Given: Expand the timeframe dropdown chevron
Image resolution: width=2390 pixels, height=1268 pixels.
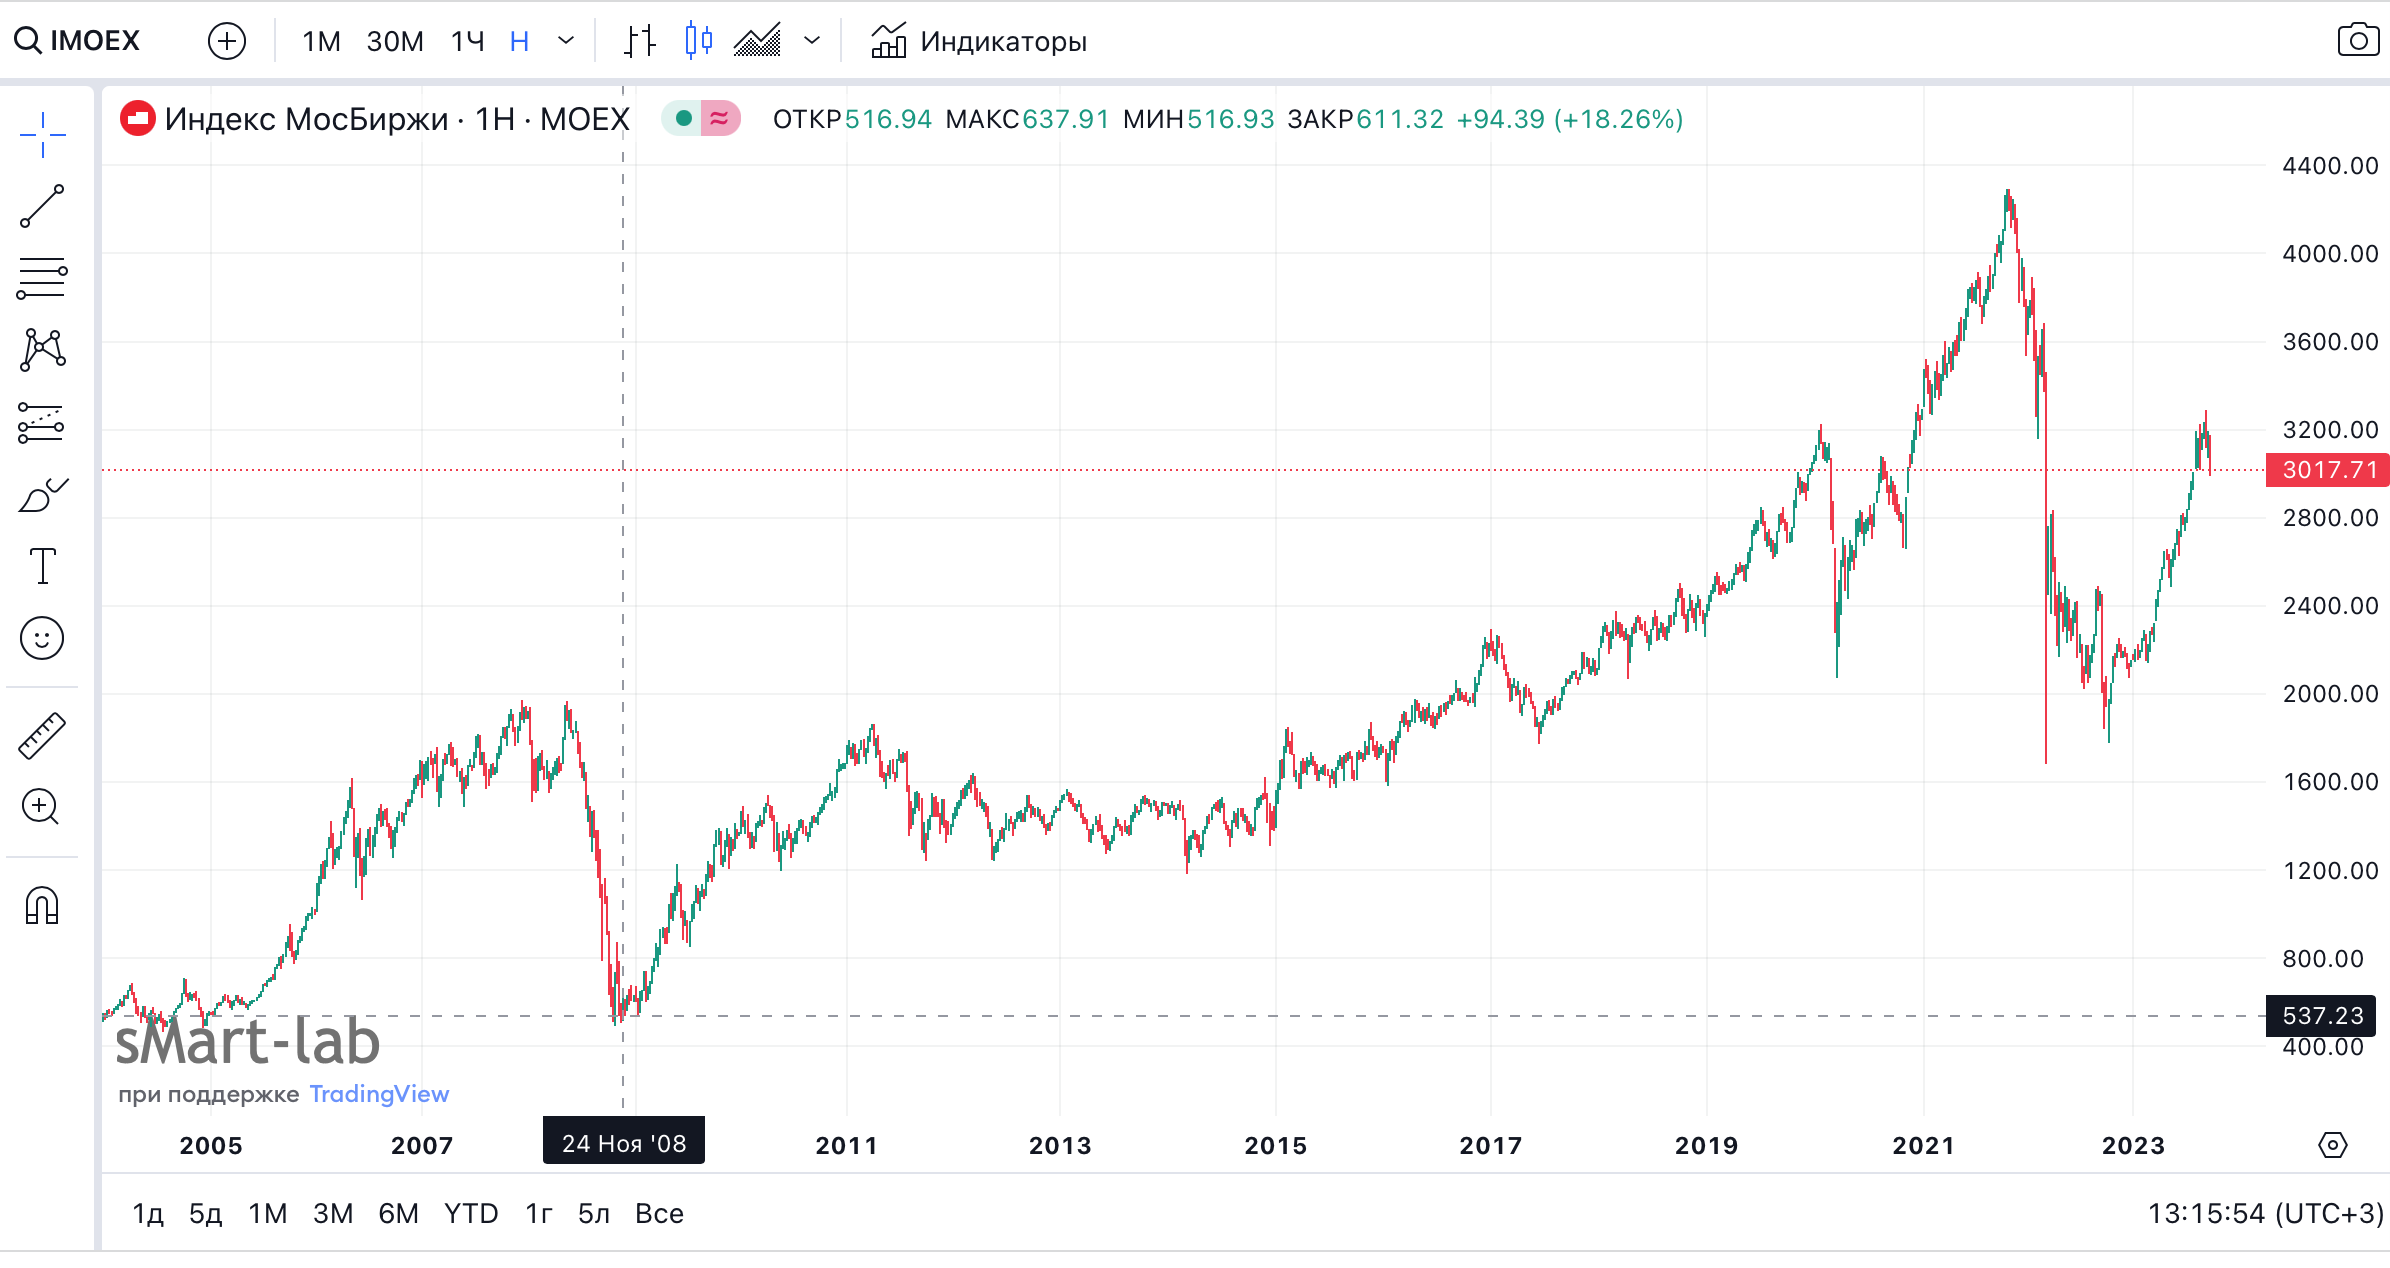Looking at the screenshot, I should point(566,41).
